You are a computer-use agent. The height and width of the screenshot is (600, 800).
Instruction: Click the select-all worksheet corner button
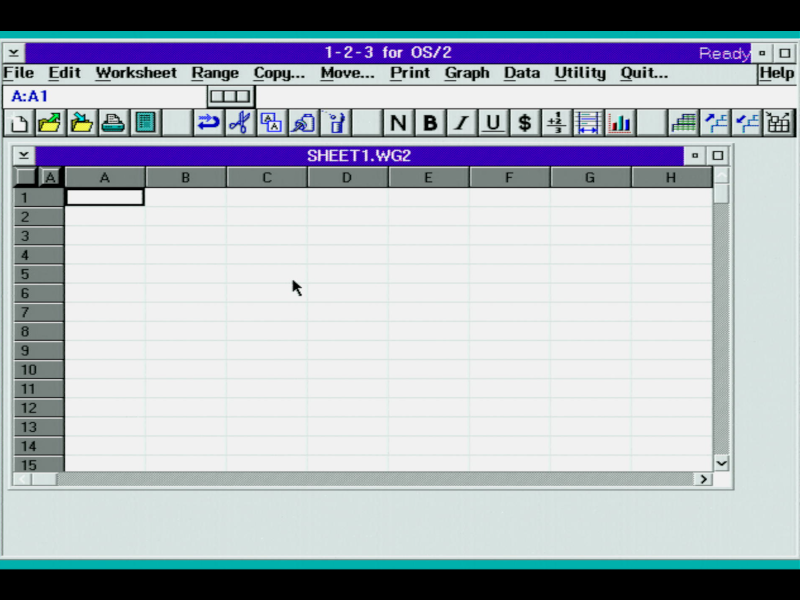(26, 177)
